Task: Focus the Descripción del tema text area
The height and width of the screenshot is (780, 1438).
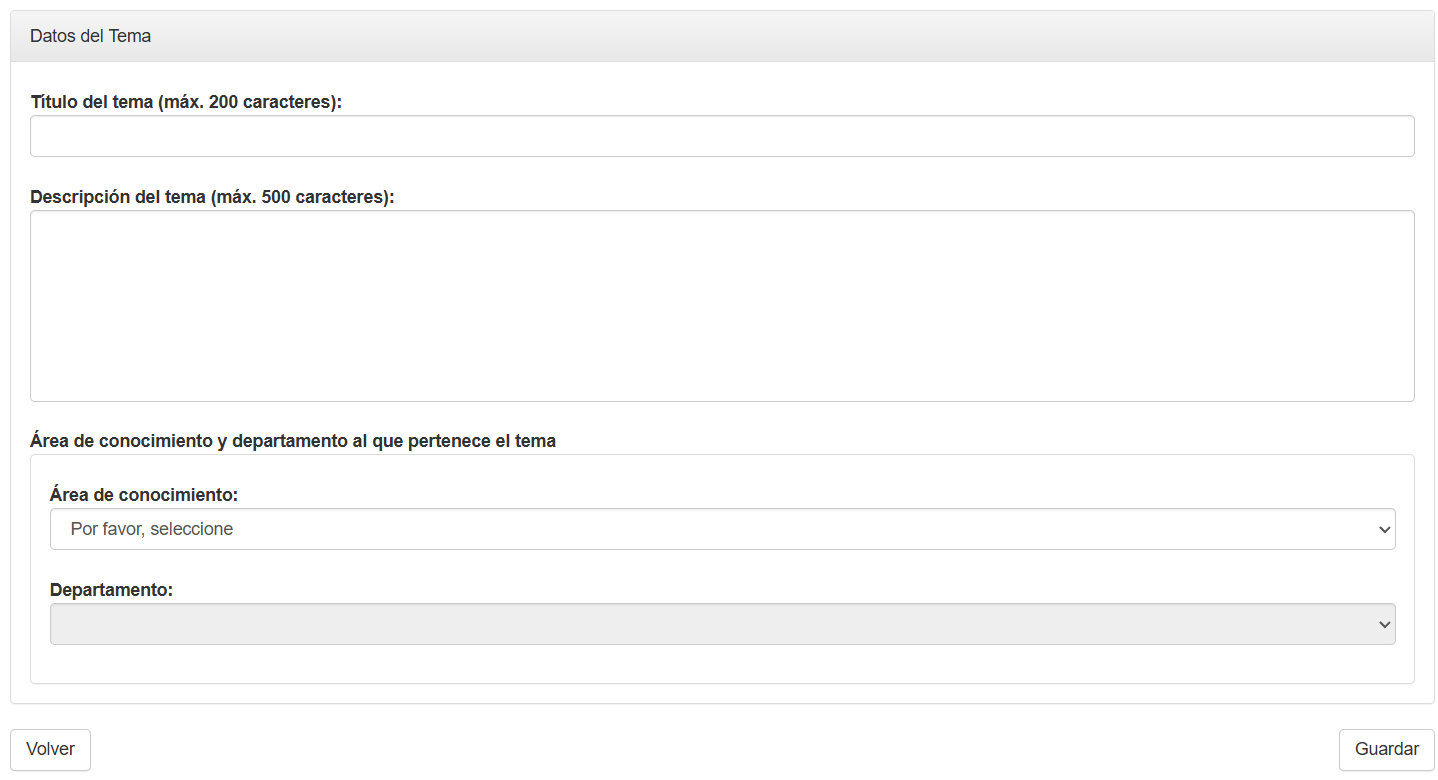Action: point(722,305)
